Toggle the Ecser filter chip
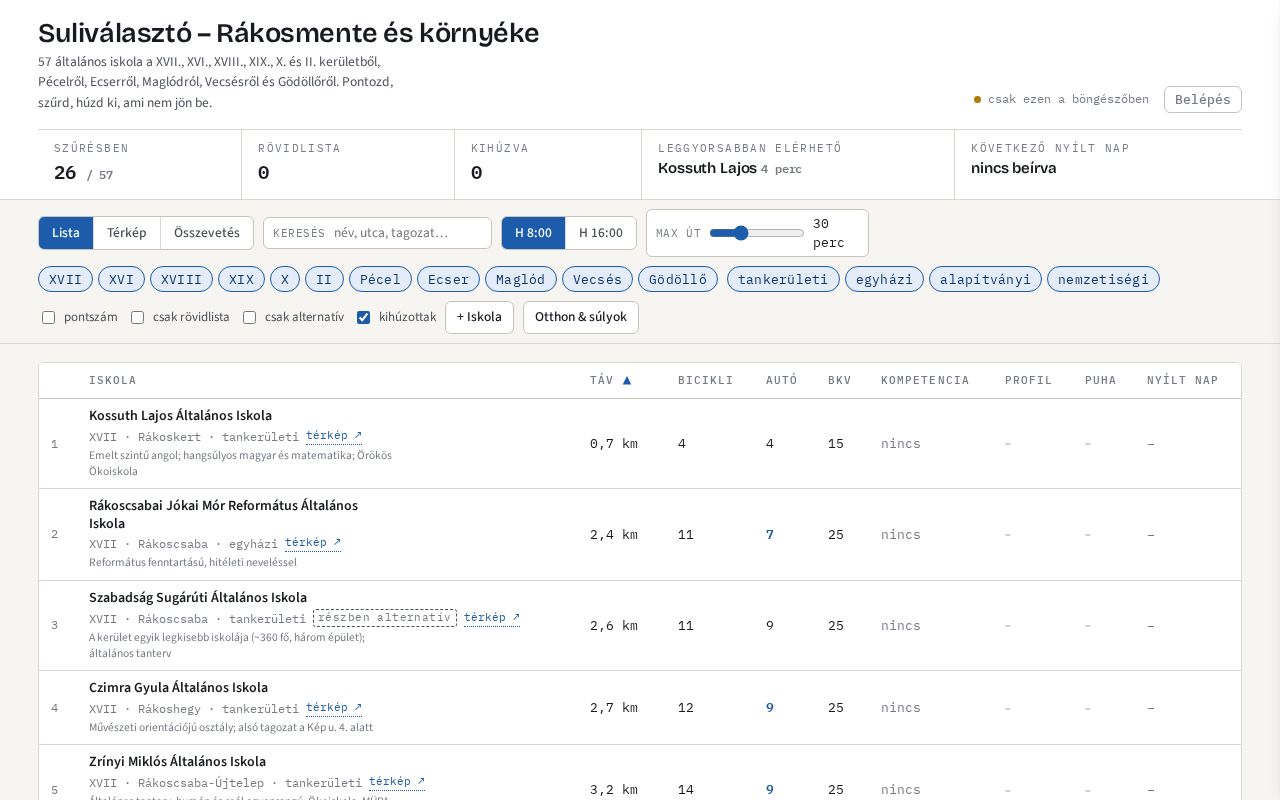 point(448,279)
